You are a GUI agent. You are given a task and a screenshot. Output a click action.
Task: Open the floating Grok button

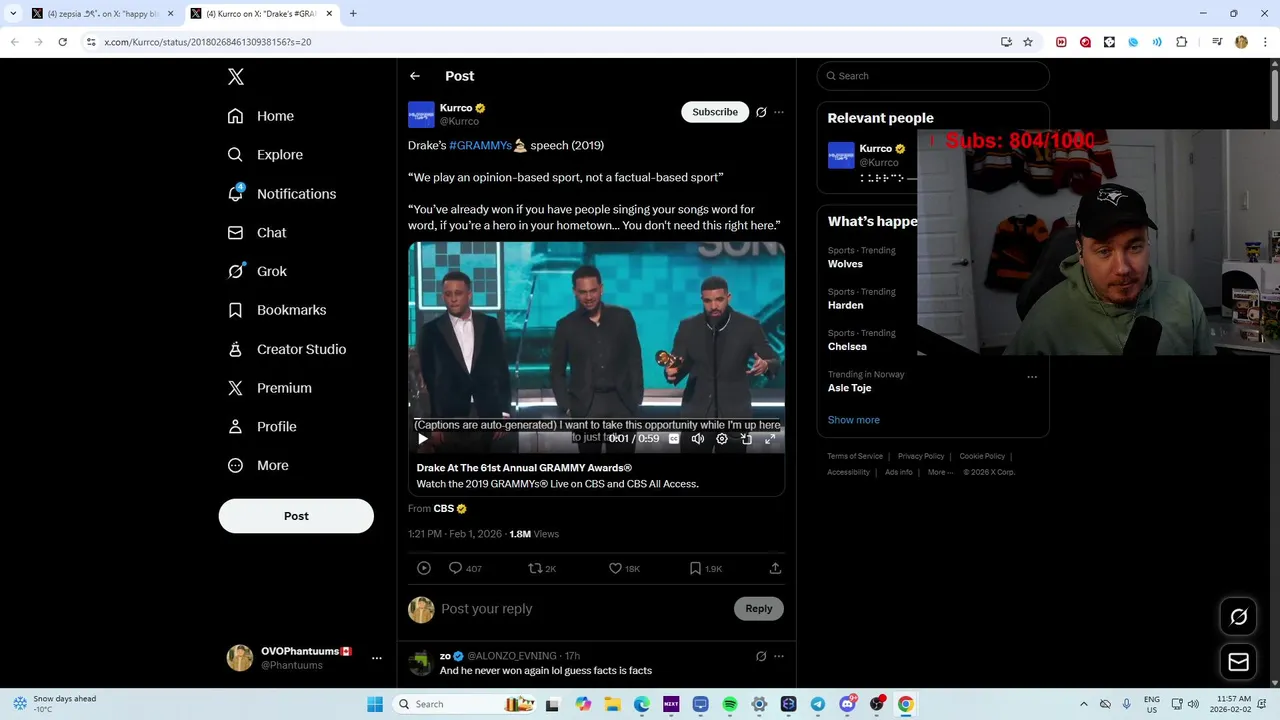(1238, 617)
